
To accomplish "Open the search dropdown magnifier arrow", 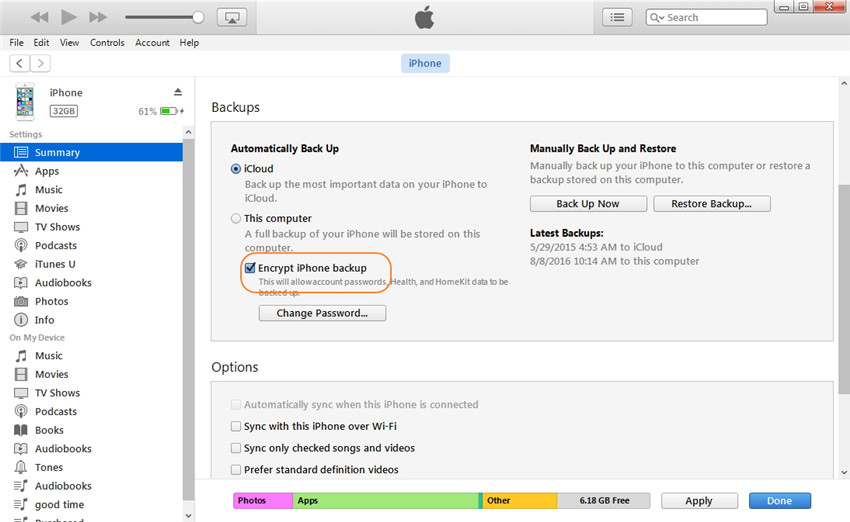I will (x=659, y=18).
